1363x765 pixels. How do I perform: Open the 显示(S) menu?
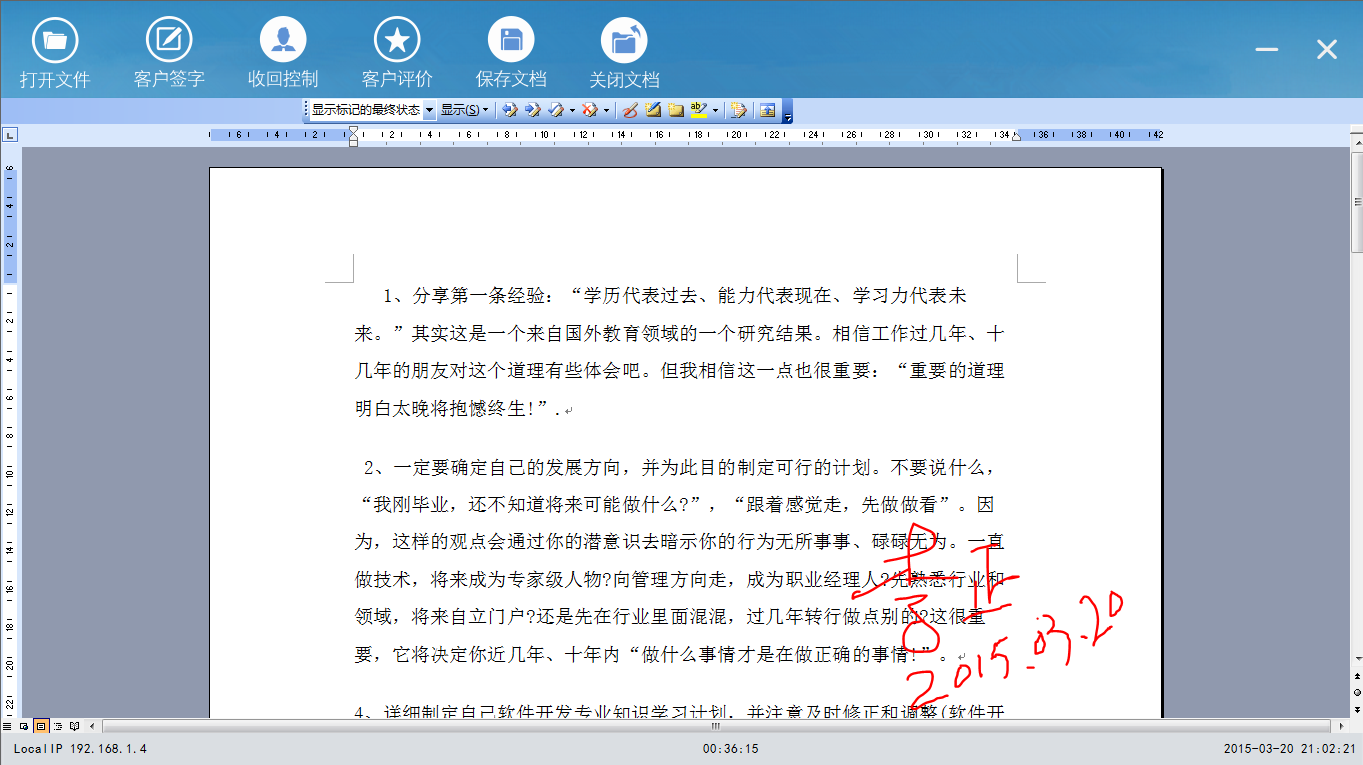coord(465,110)
